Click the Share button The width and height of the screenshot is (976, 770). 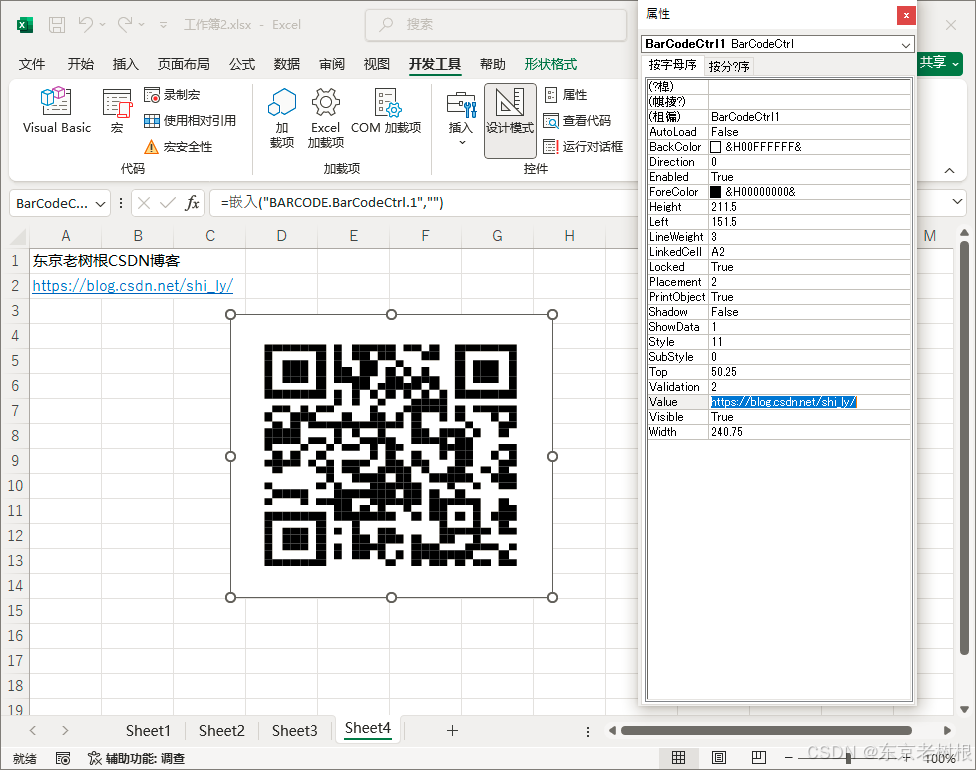click(940, 63)
